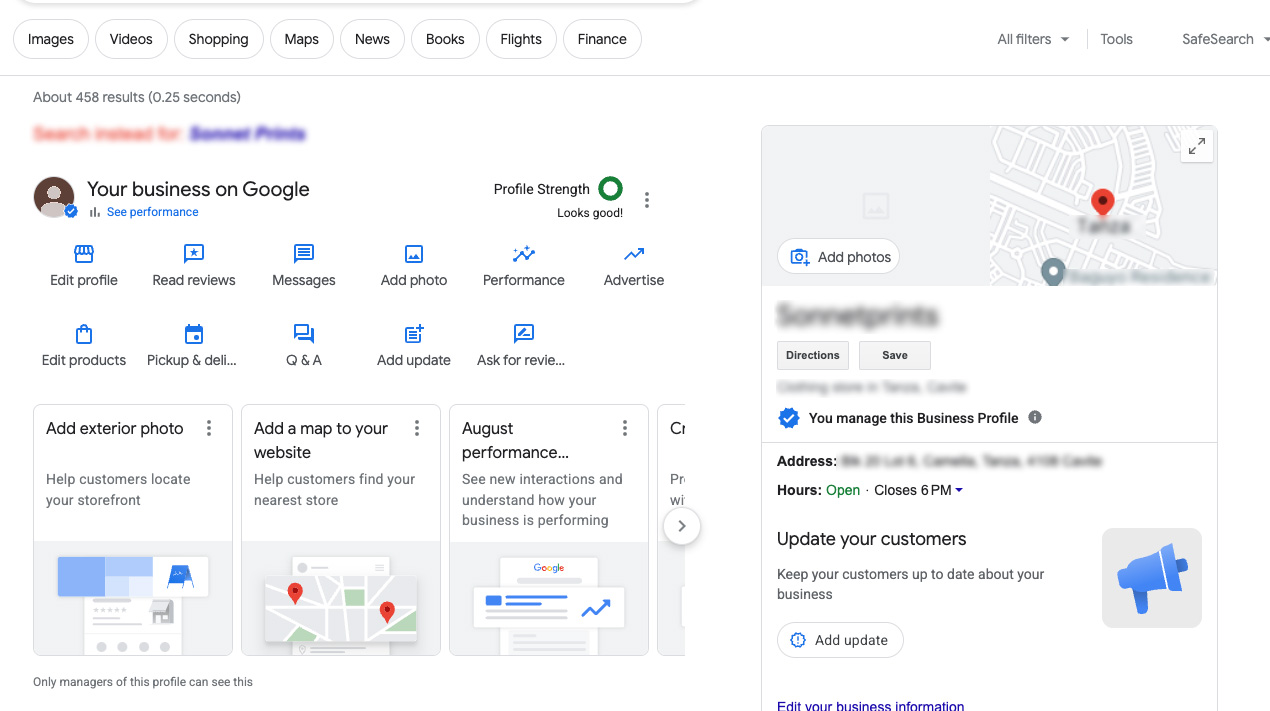Open Add exterior photo card options
The image size is (1270, 711).
tap(209, 428)
